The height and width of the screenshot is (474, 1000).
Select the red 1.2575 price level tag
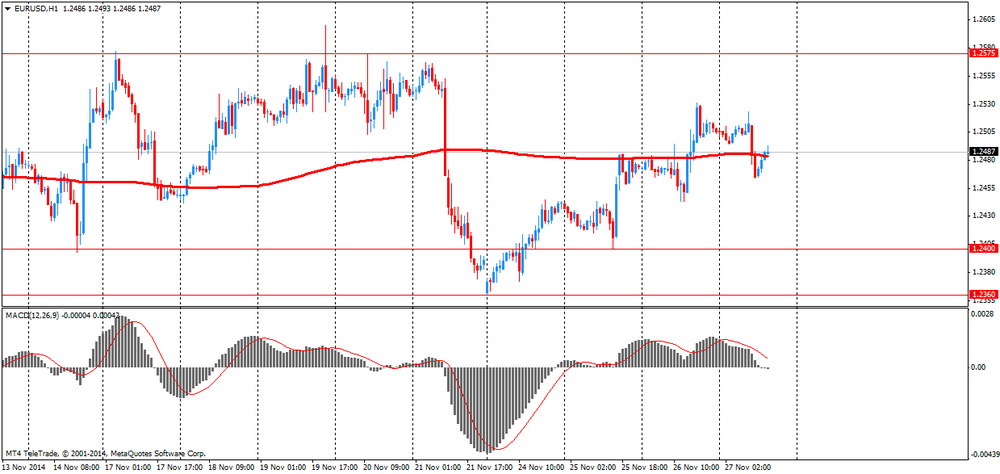982,52
